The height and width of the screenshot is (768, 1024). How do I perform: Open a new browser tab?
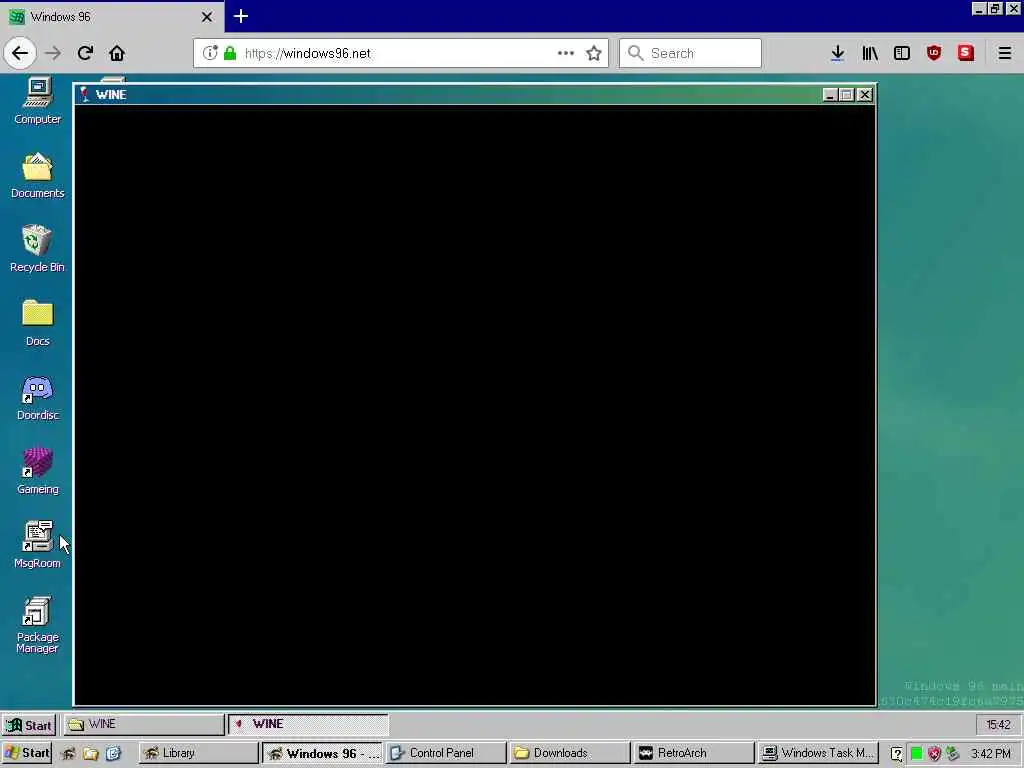[x=241, y=16]
